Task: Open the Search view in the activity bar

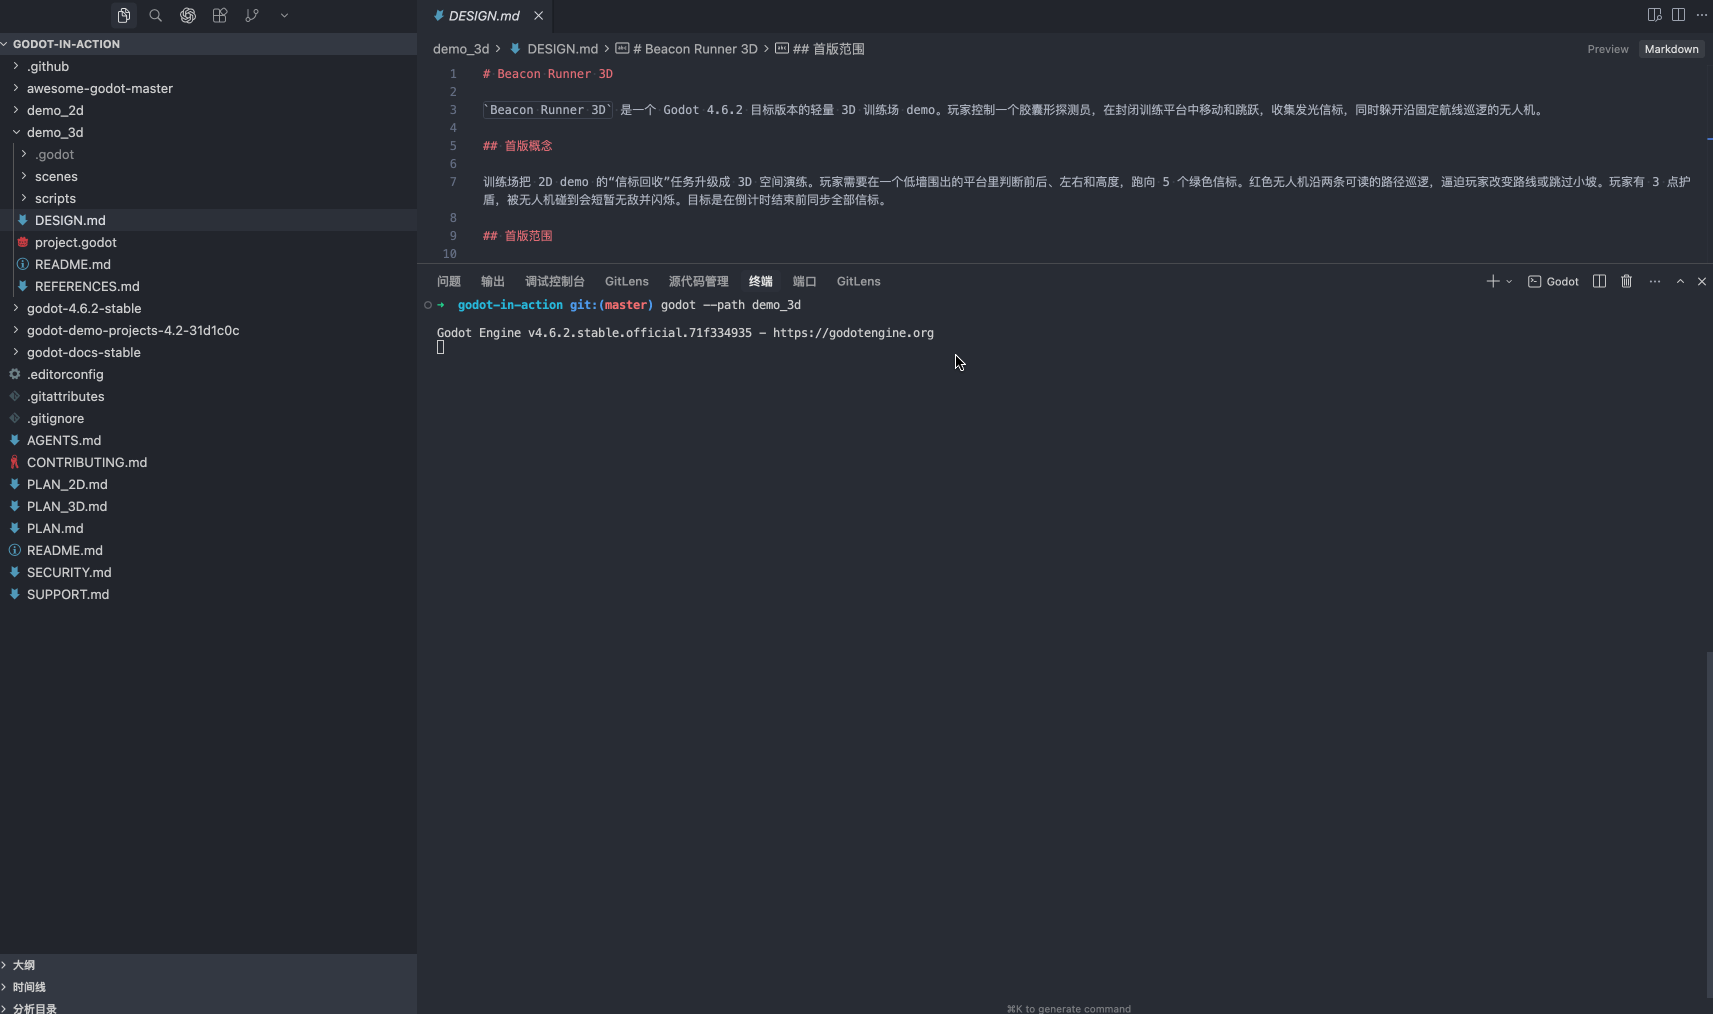Action: pos(156,15)
